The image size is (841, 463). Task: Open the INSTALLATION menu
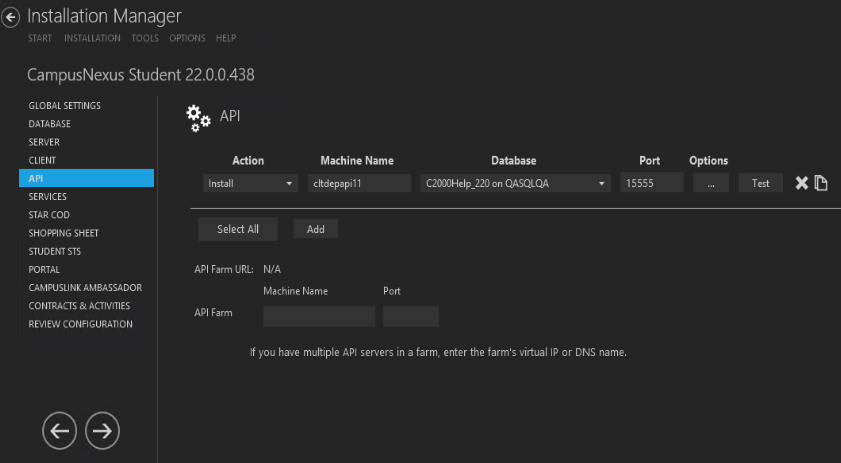(92, 38)
